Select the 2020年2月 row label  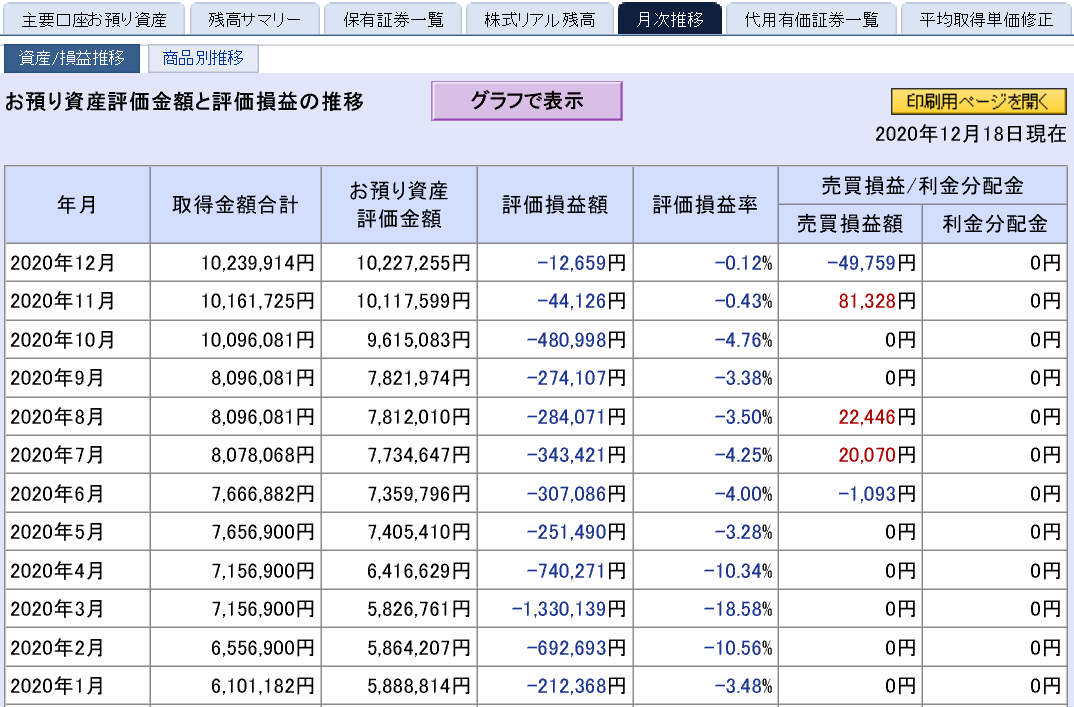coord(77,647)
